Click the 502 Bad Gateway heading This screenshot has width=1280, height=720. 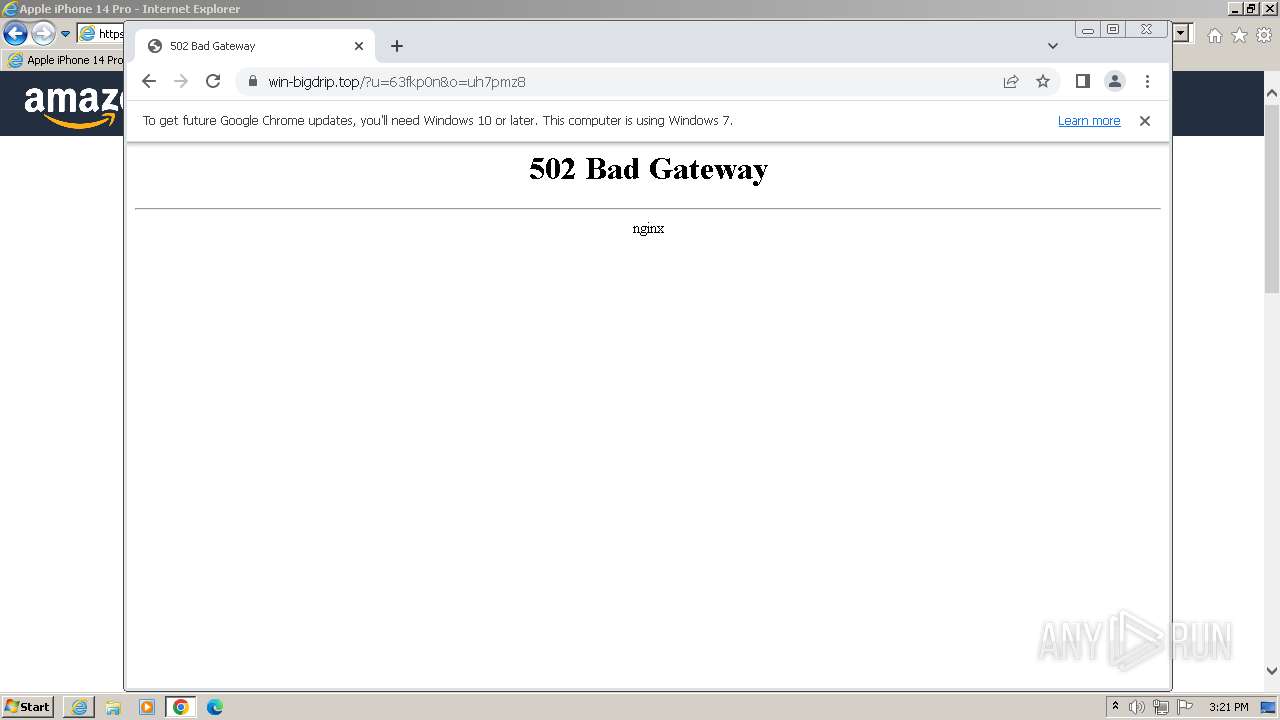pos(648,169)
